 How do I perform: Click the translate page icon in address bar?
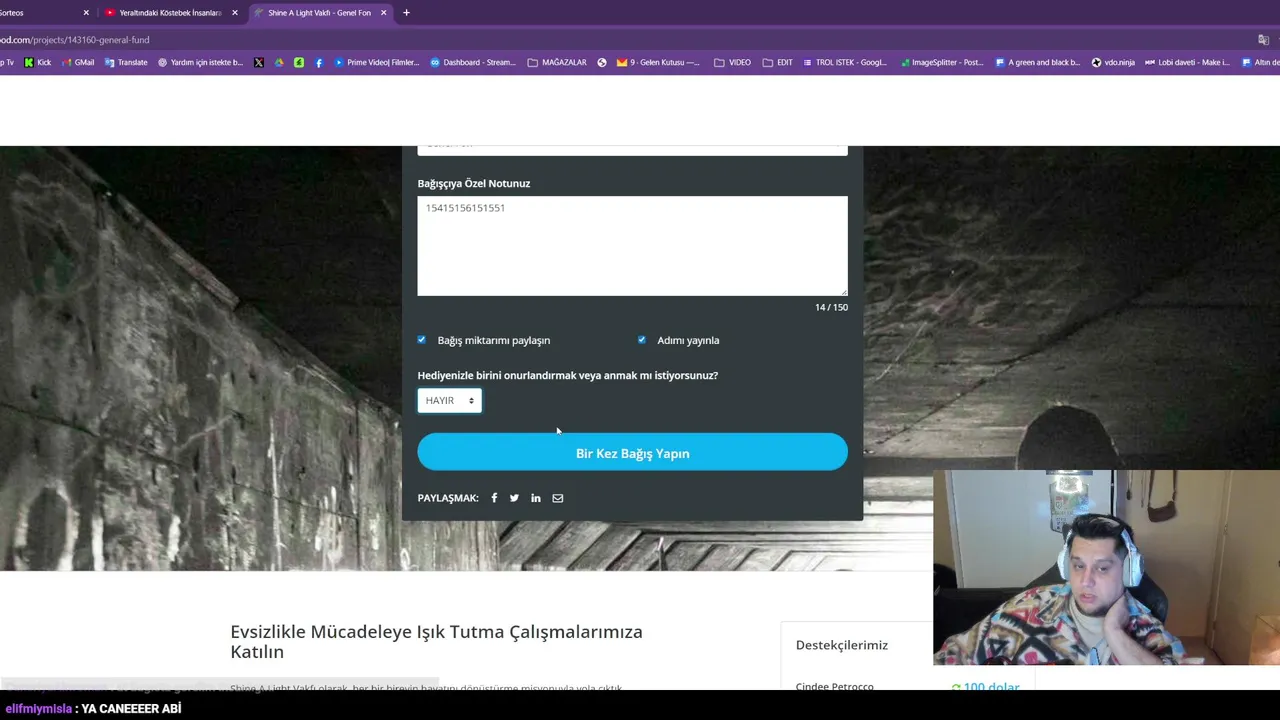(1263, 40)
